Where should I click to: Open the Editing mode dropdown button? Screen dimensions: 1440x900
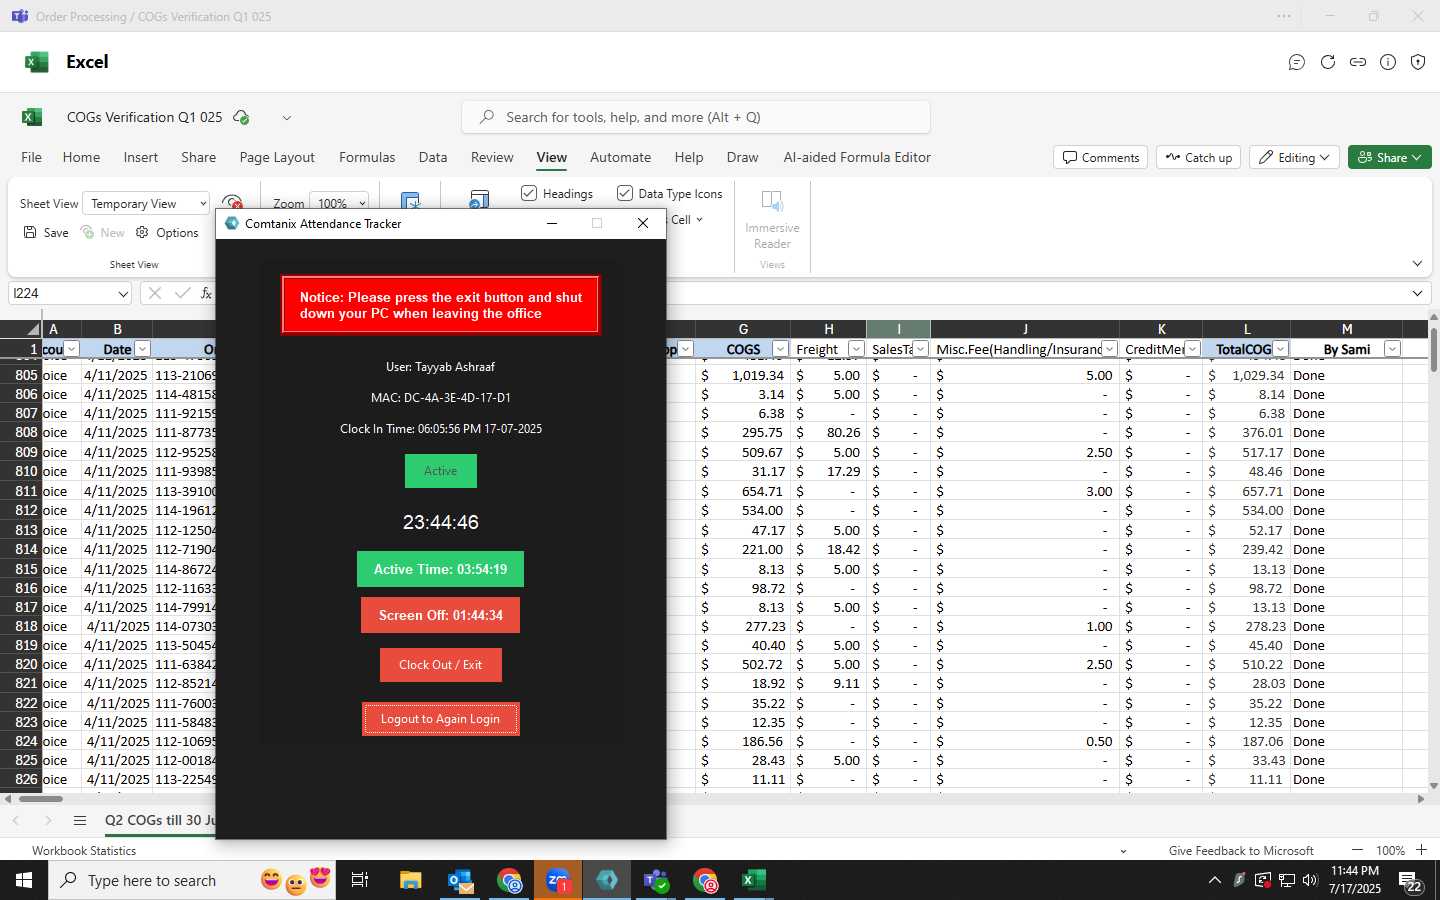click(x=1294, y=157)
